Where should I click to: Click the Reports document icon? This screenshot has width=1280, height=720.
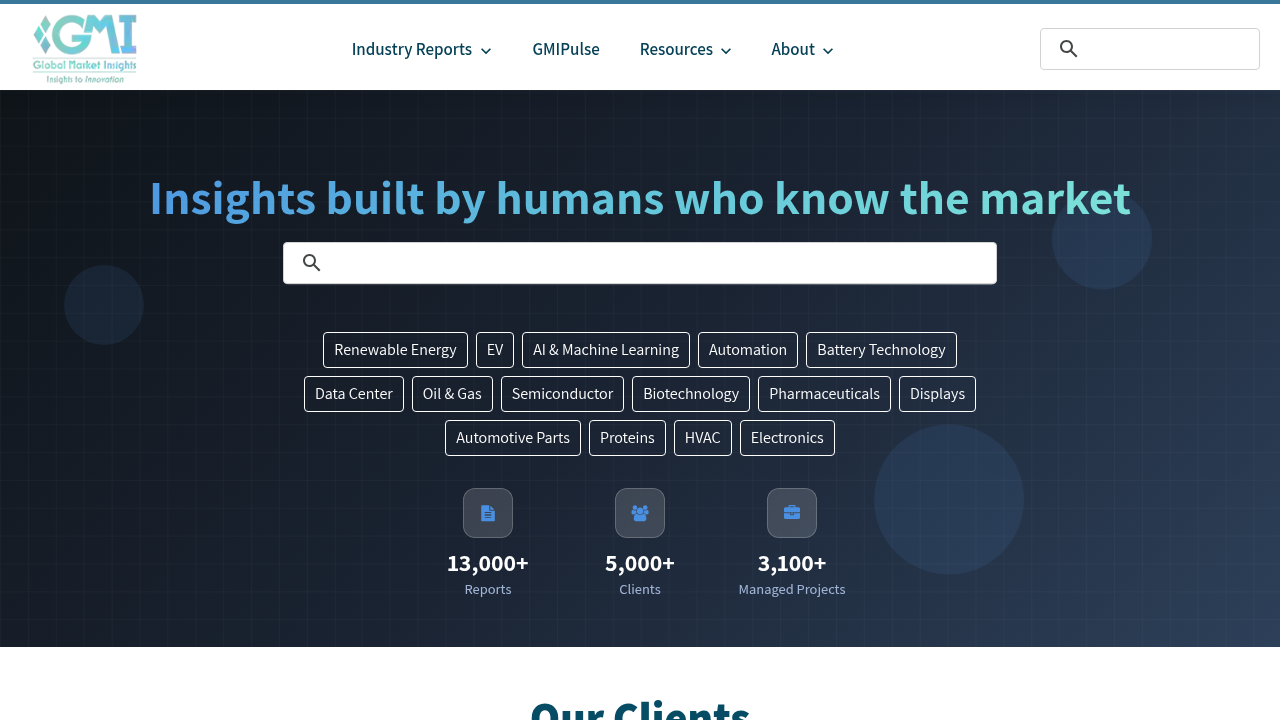[x=488, y=513]
